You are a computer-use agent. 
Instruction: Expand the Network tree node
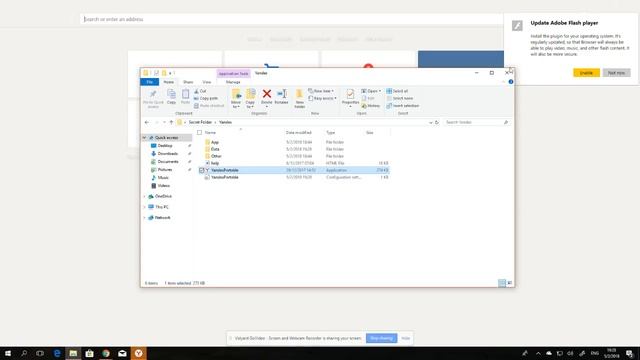144,218
